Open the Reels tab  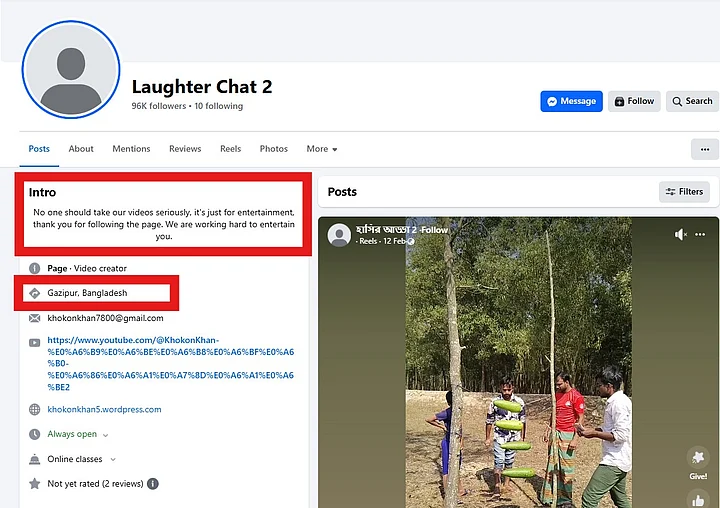point(230,149)
